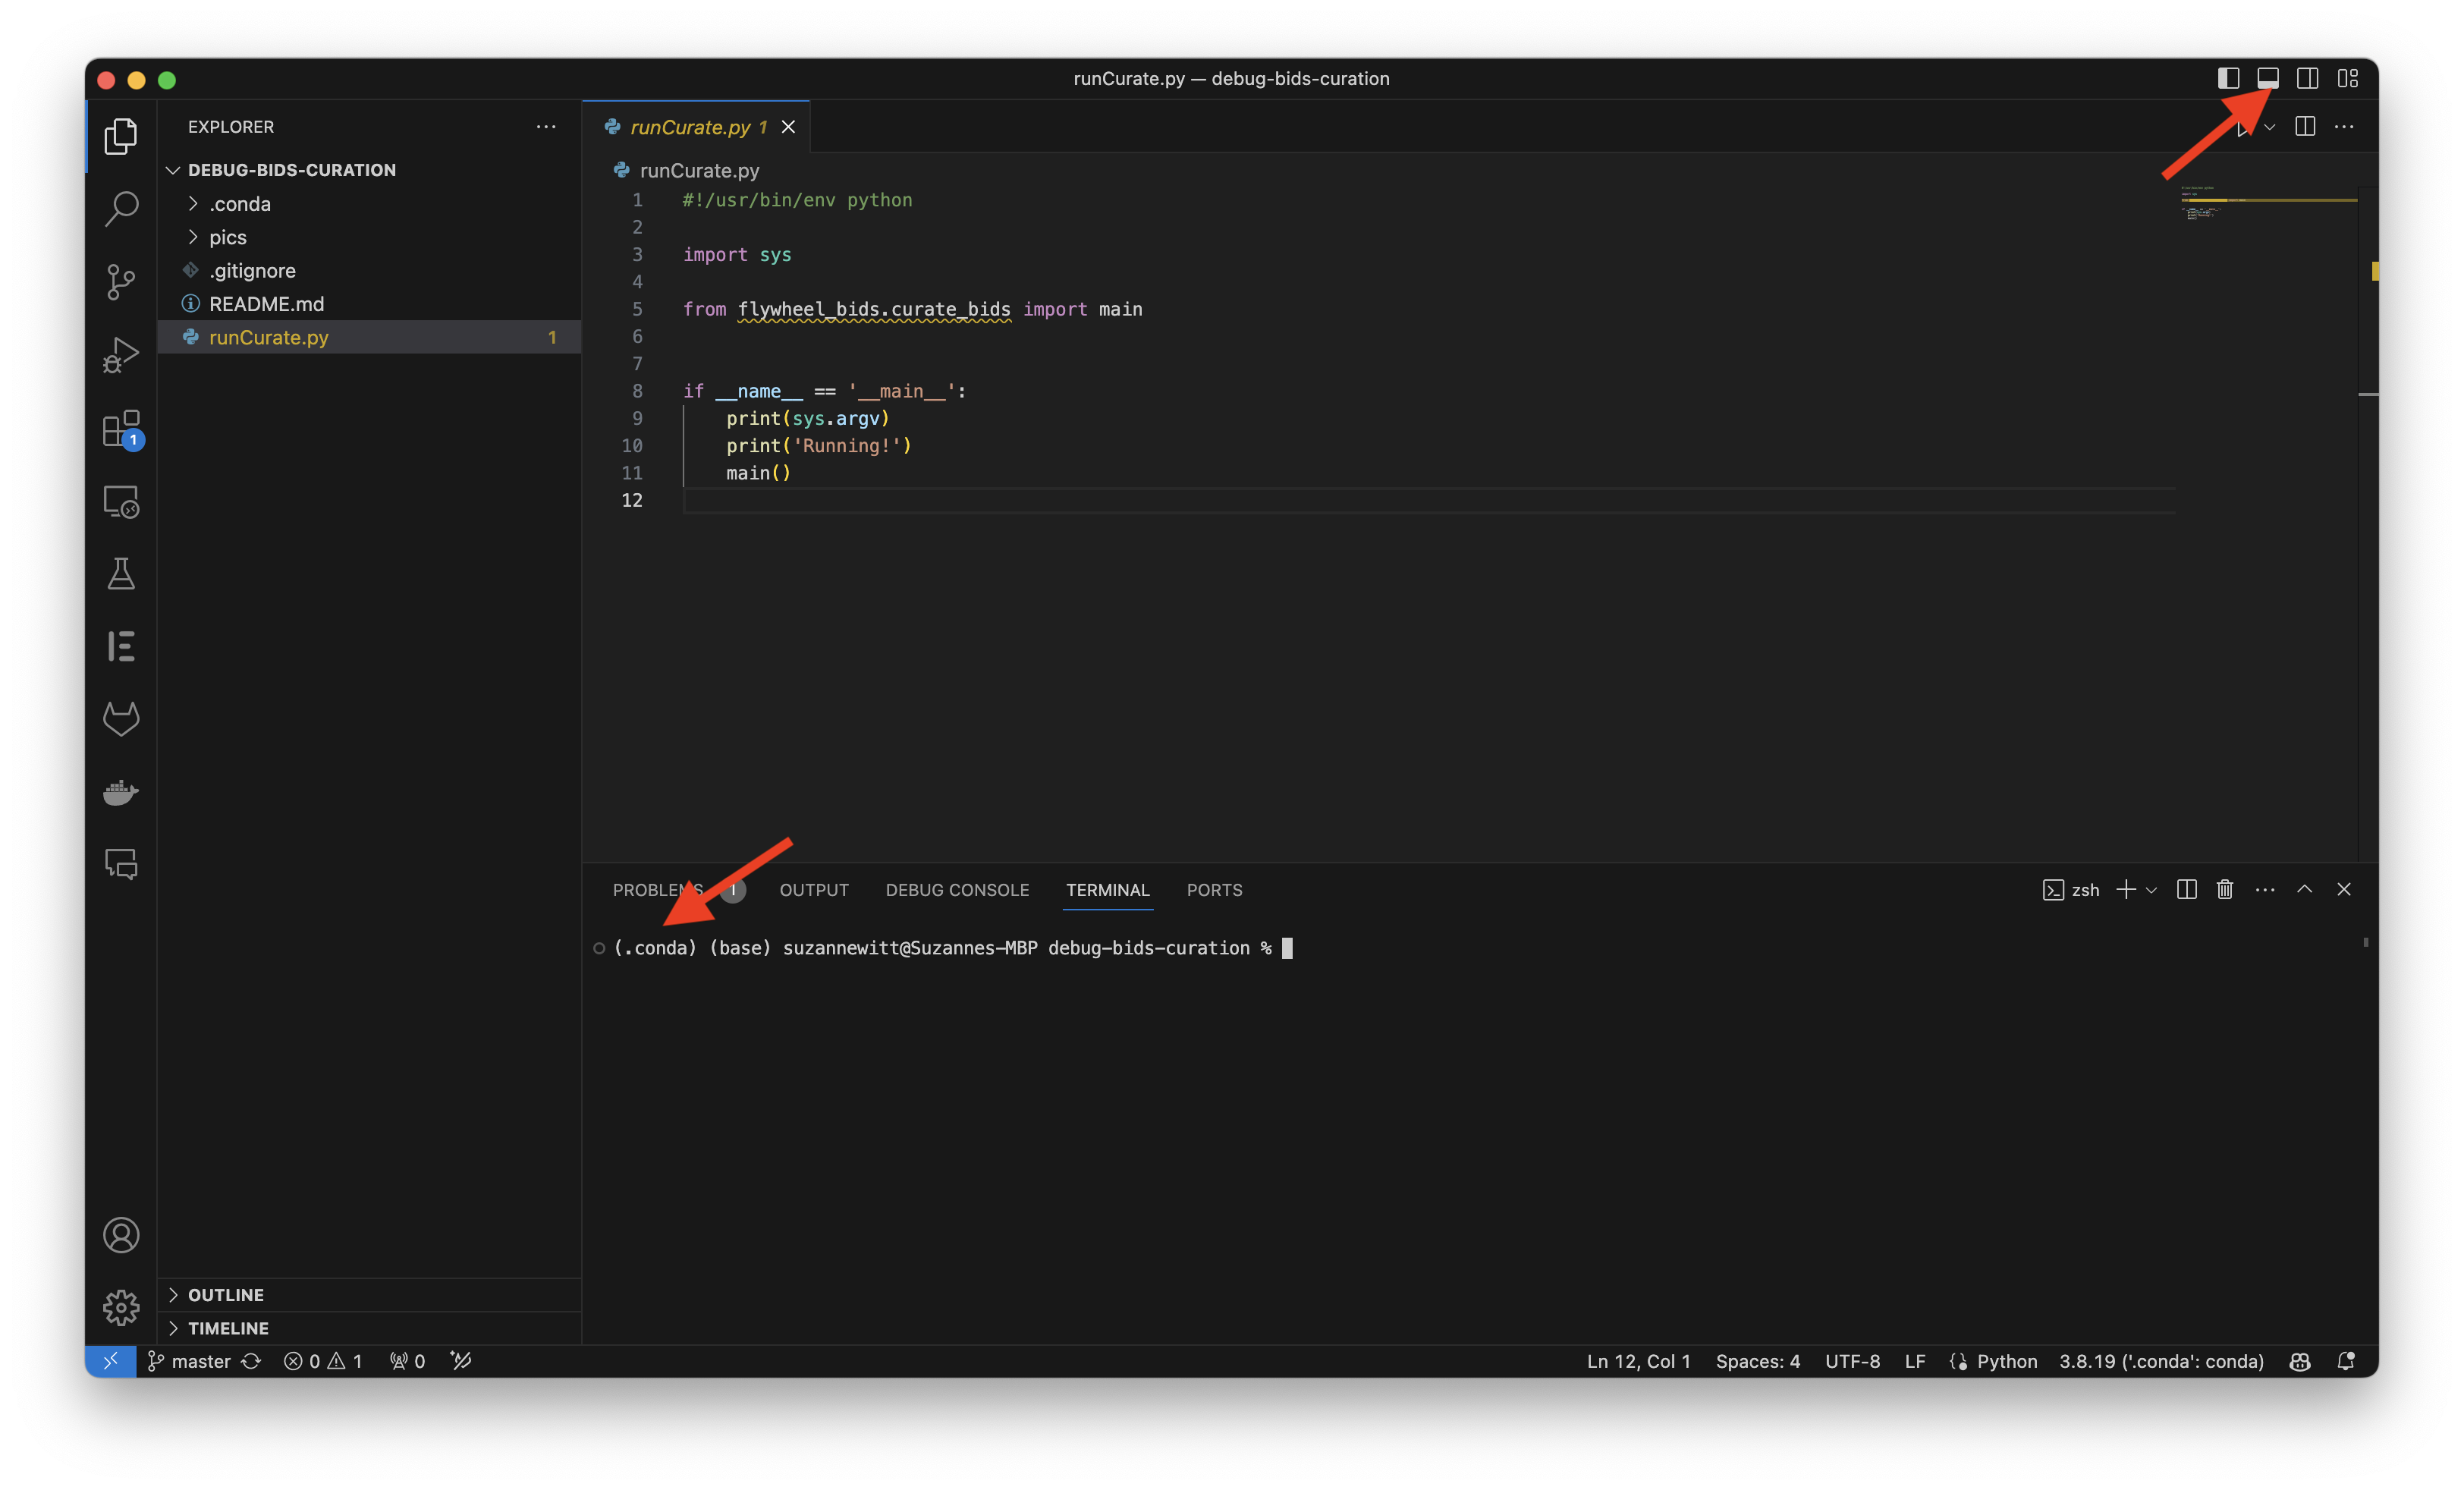This screenshot has width=2464, height=1490.
Task: Change indentation via Spaces: 4
Action: click(x=1757, y=1360)
